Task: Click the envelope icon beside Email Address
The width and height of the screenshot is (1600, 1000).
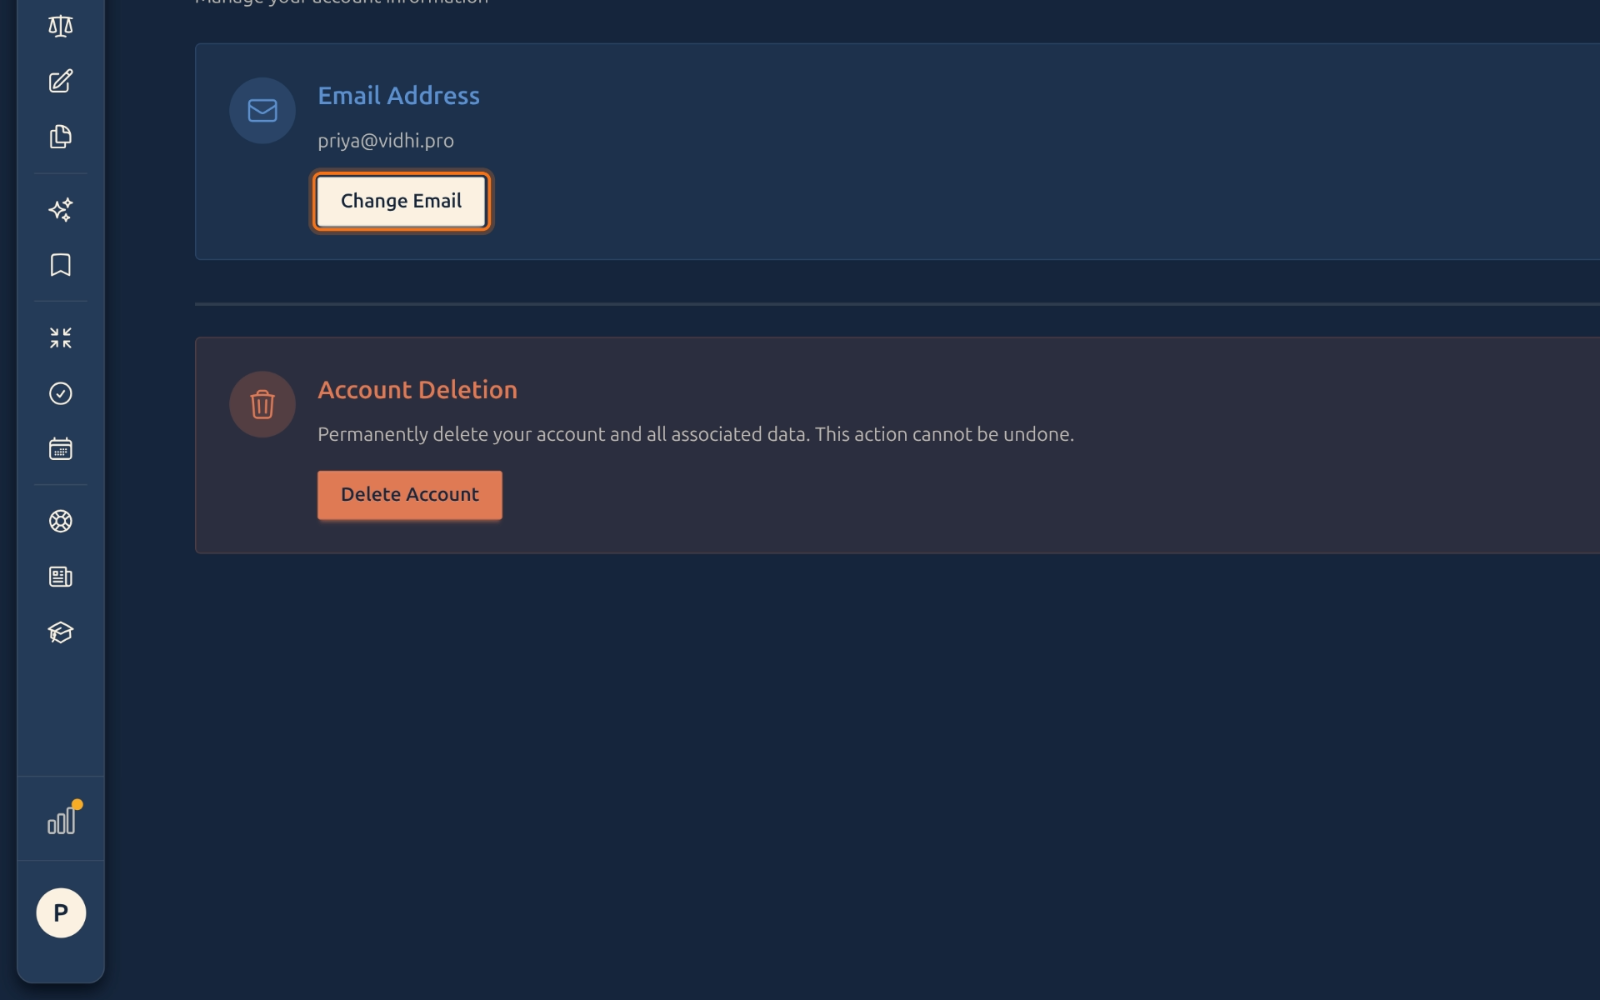Action: pos(262,110)
